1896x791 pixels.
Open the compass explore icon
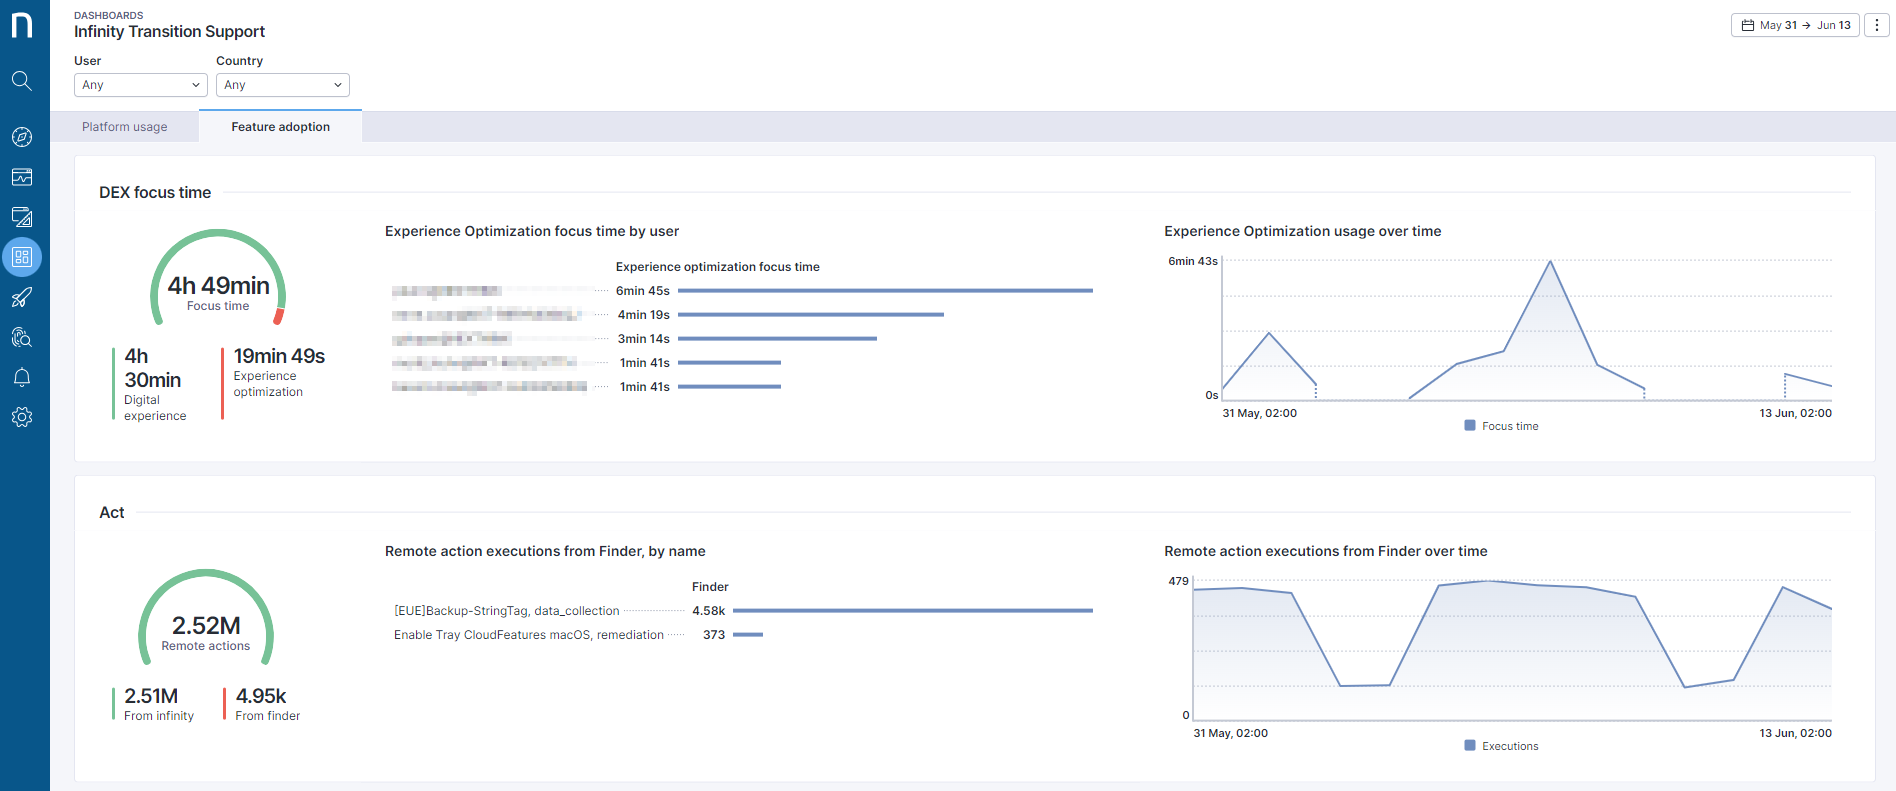(22, 137)
